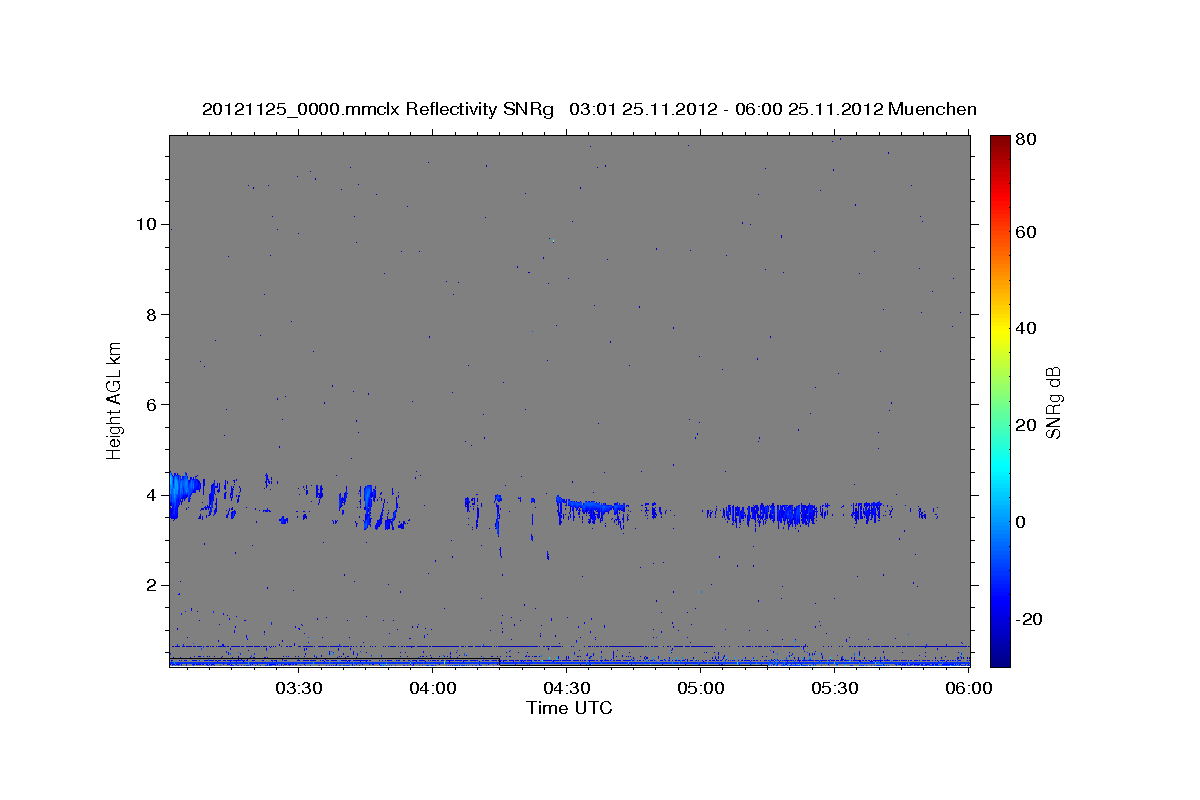Click the 03:30 time tick label
Image resolution: width=1200 pixels, height=800 pixels.
298,688
